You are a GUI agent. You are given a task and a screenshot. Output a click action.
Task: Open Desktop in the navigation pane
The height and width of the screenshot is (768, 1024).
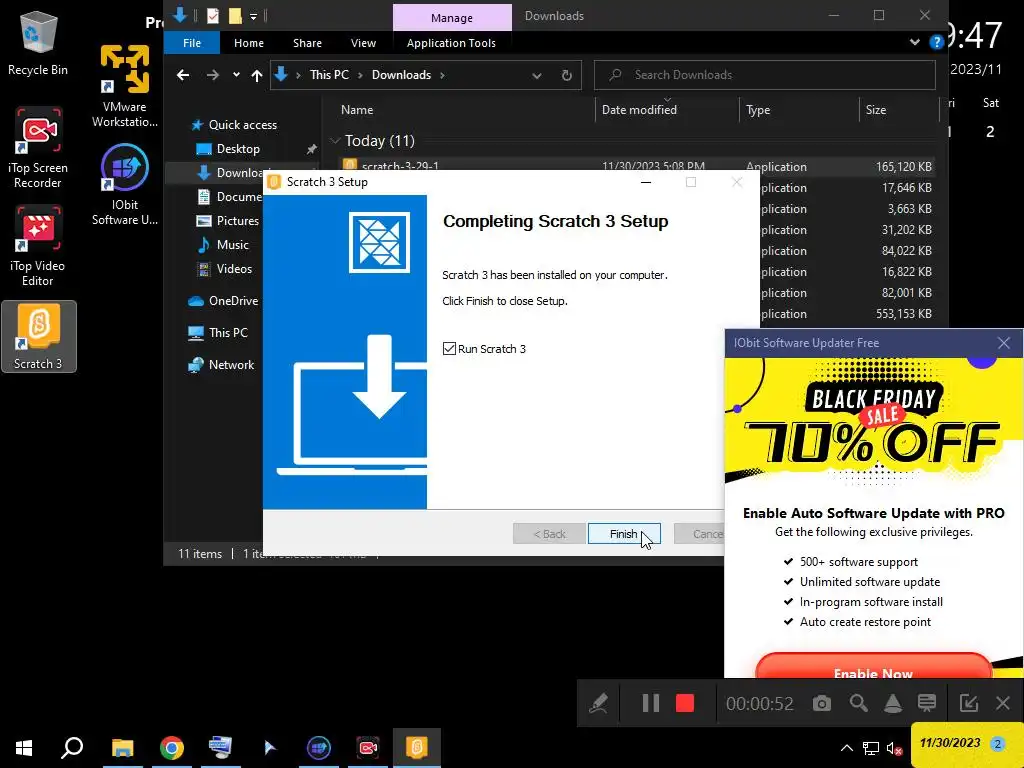click(x=238, y=149)
